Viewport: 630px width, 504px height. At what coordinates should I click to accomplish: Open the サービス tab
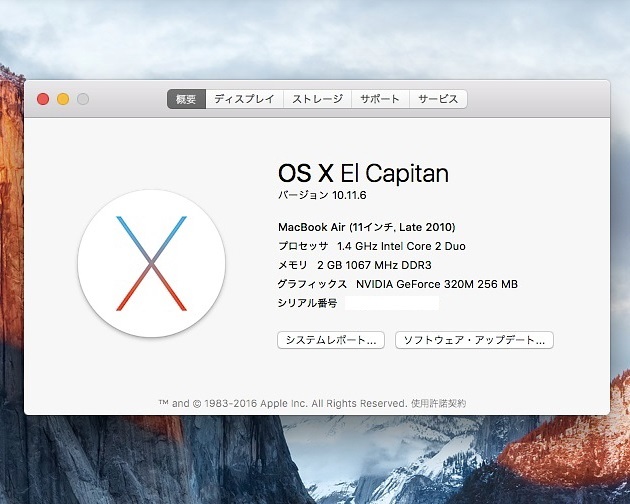(438, 99)
